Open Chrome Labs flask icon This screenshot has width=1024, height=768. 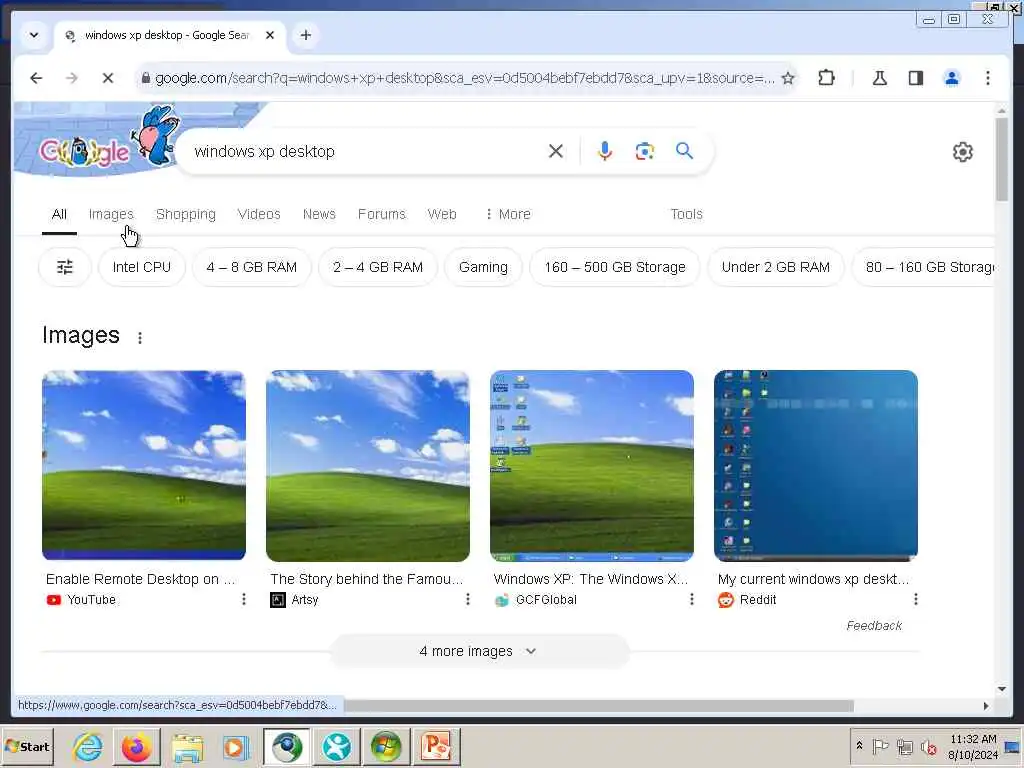(880, 78)
